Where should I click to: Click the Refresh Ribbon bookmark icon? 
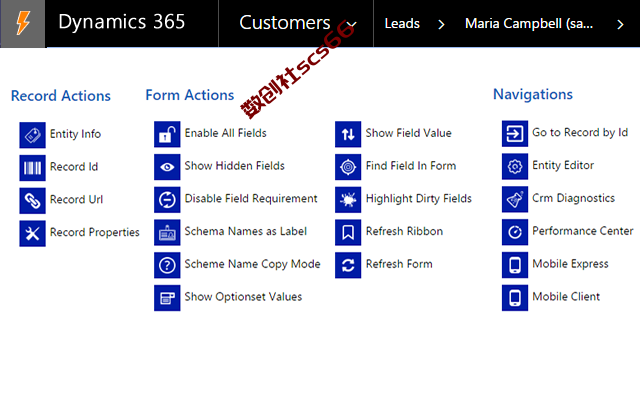pos(348,232)
